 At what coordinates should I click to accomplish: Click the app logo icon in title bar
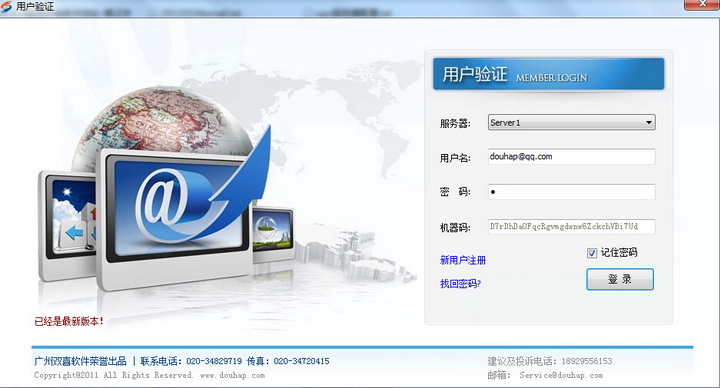click(6, 7)
